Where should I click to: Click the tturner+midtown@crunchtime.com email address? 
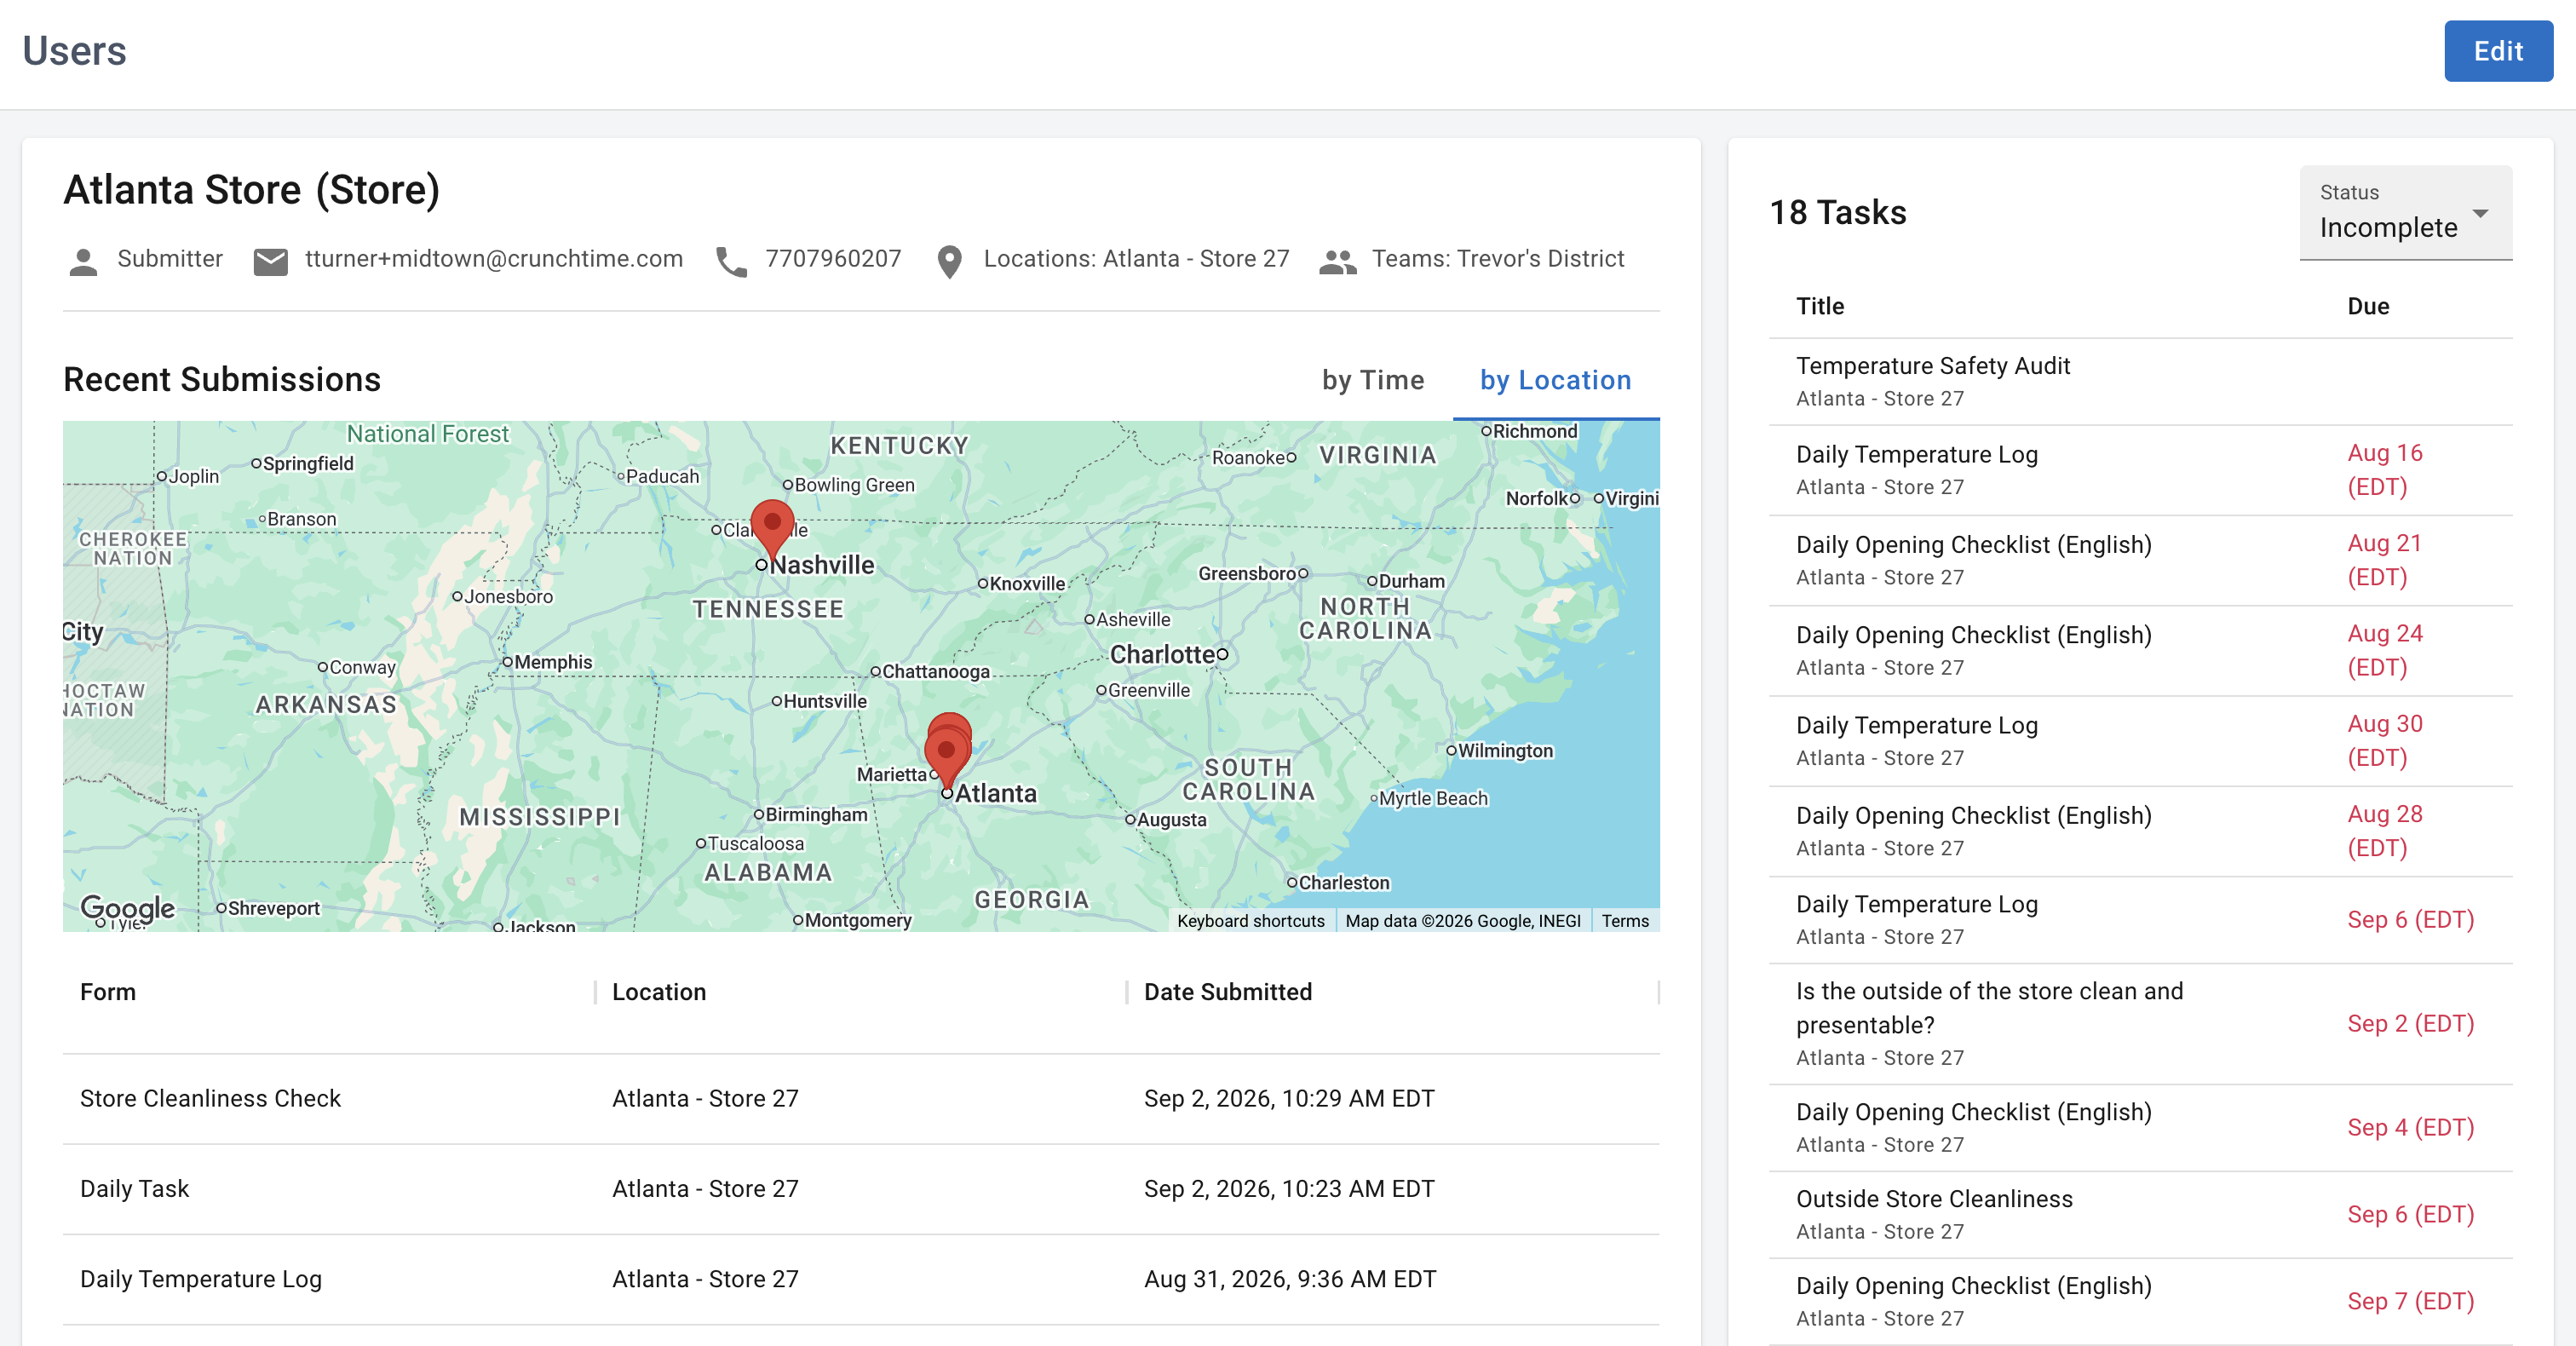pyautogui.click(x=494, y=259)
